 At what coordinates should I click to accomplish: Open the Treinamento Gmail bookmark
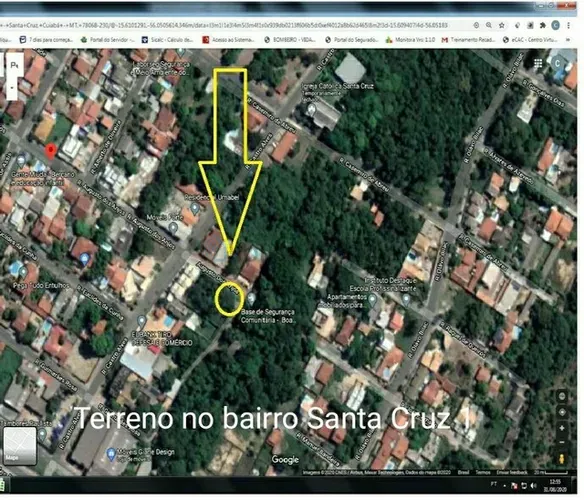pos(469,39)
